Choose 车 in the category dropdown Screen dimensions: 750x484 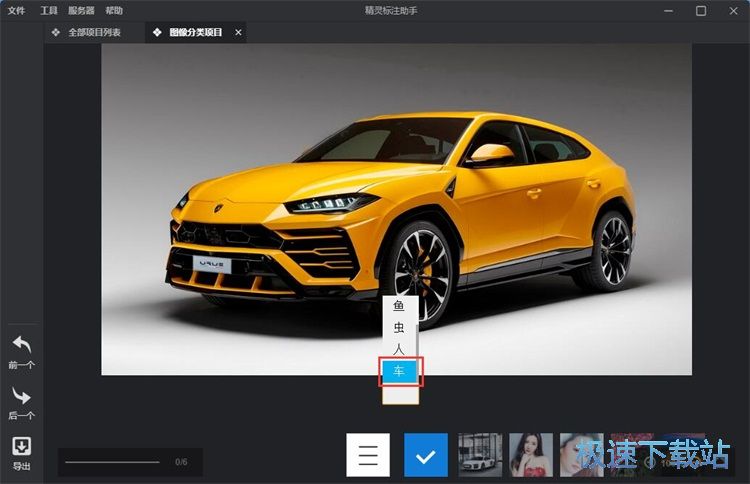pos(400,371)
